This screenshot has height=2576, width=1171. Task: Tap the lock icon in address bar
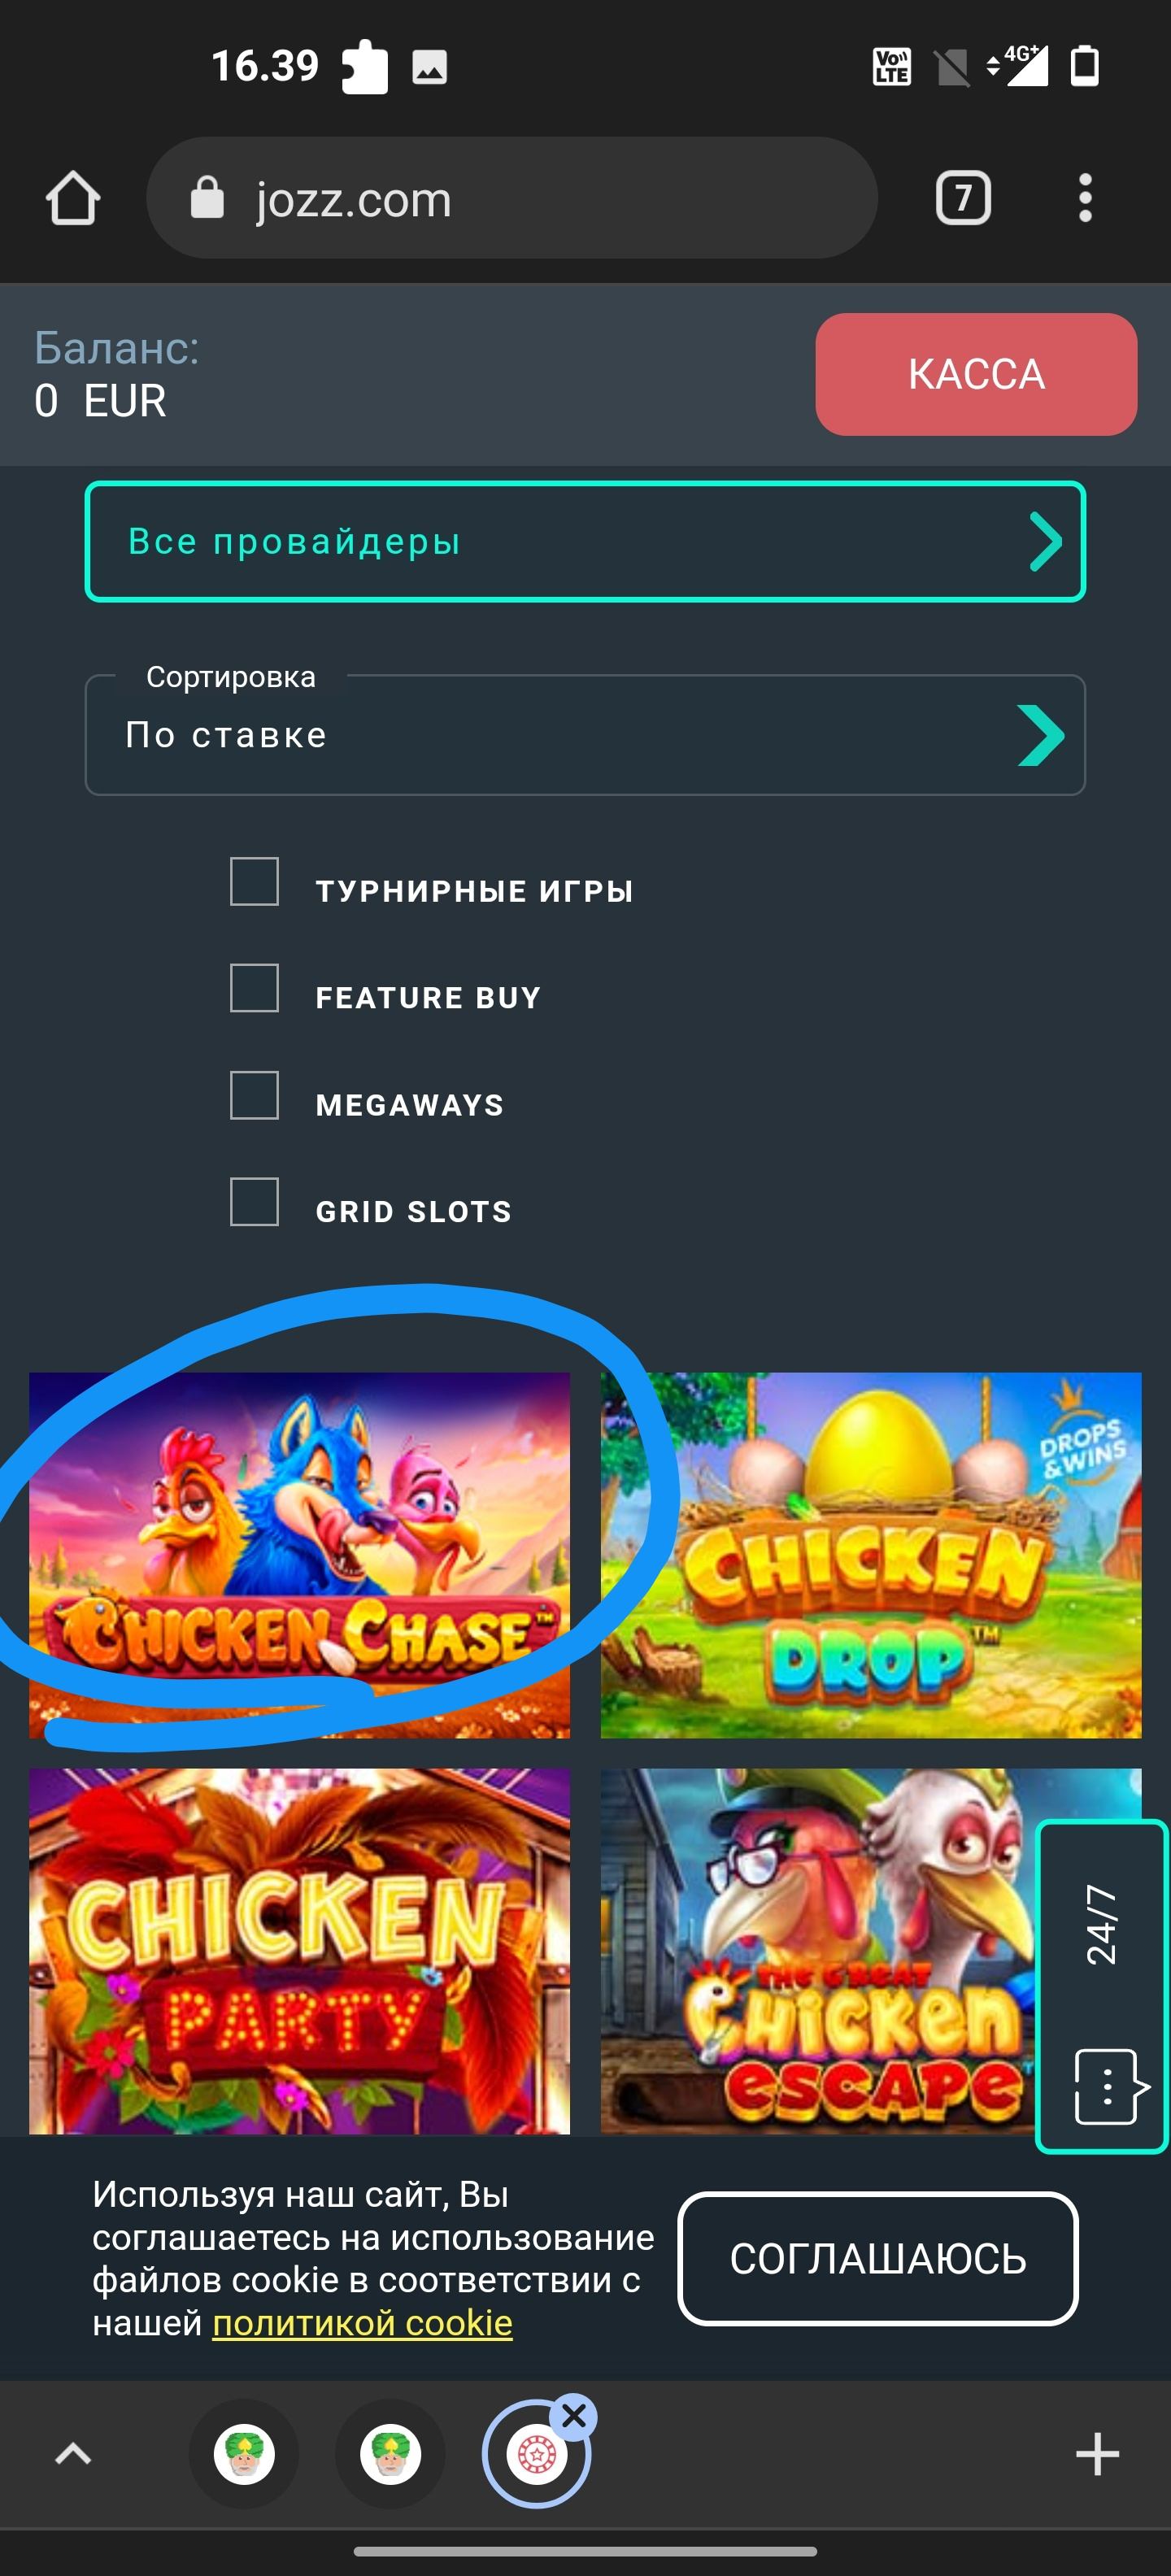[207, 198]
